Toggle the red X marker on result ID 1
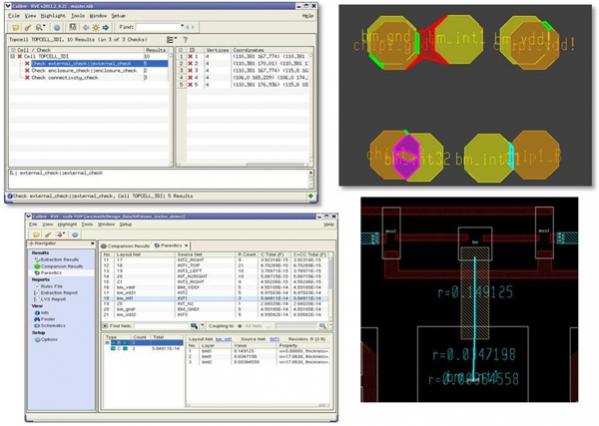The image size is (599, 426). (190, 57)
